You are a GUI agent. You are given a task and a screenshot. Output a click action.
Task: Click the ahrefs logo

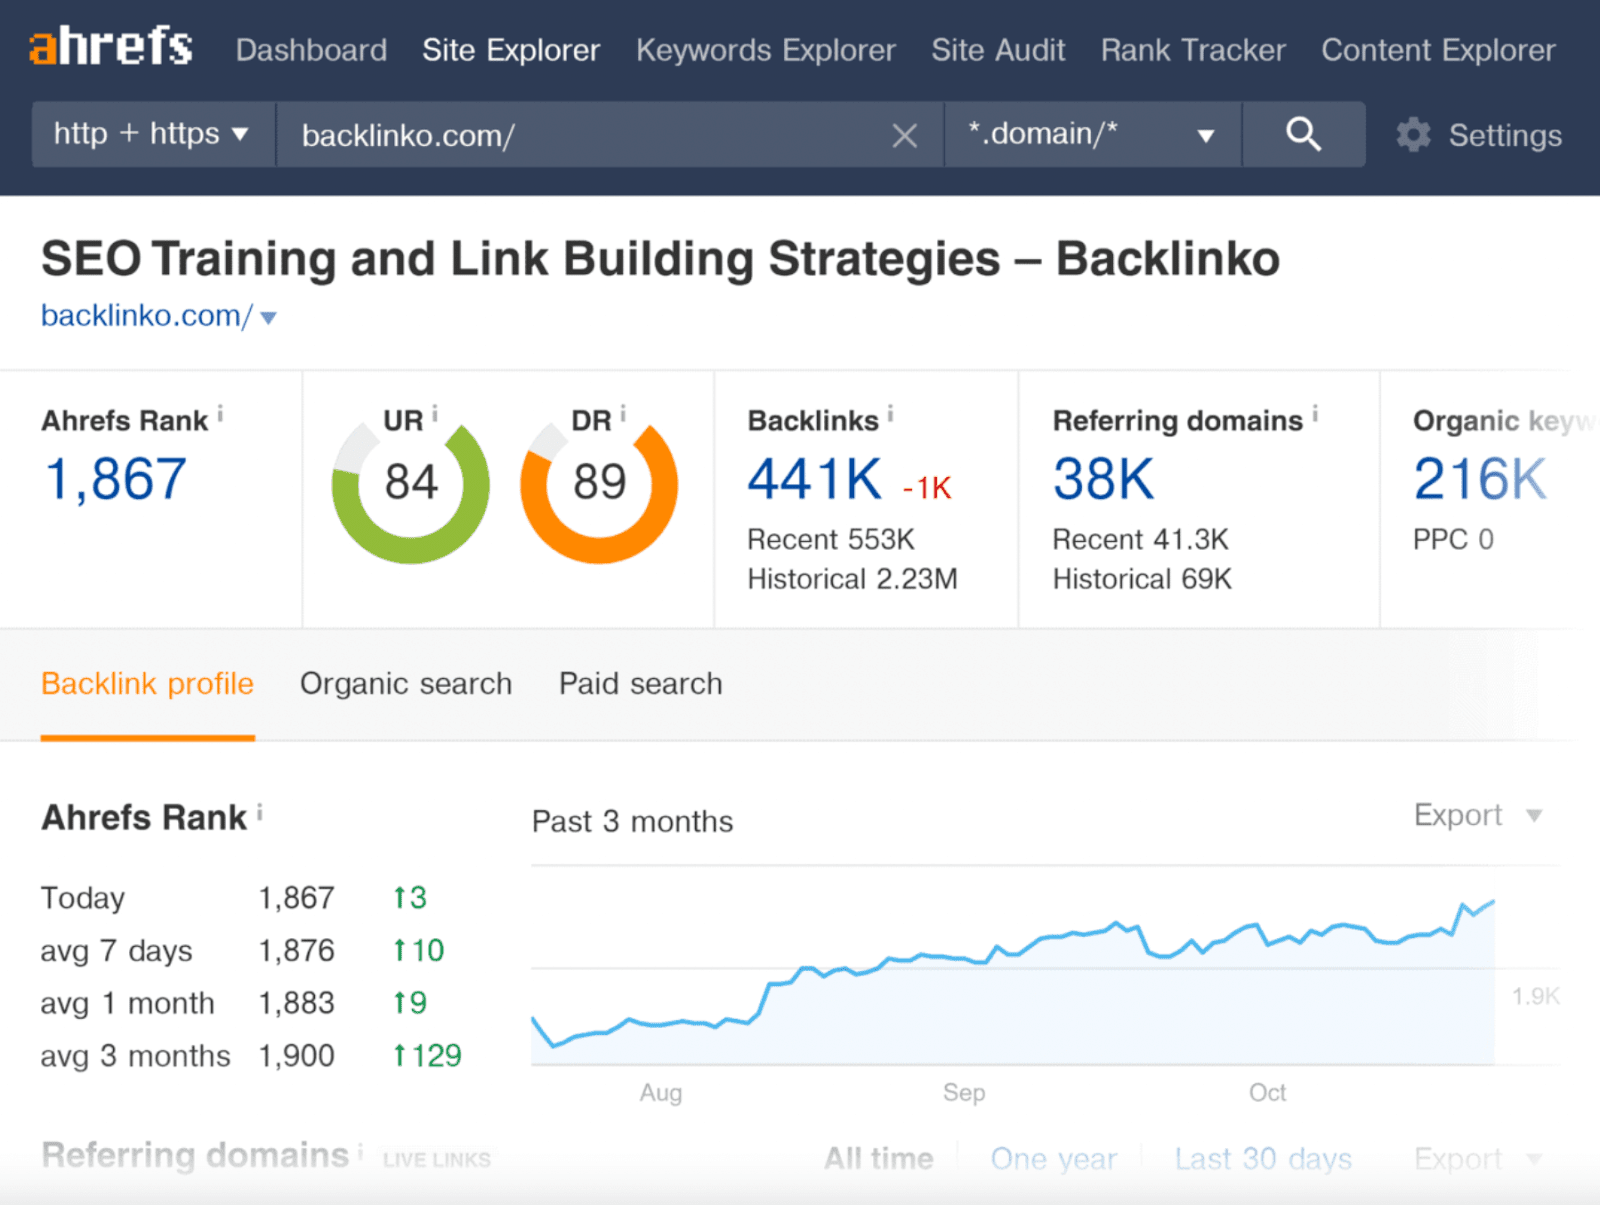coord(111,47)
